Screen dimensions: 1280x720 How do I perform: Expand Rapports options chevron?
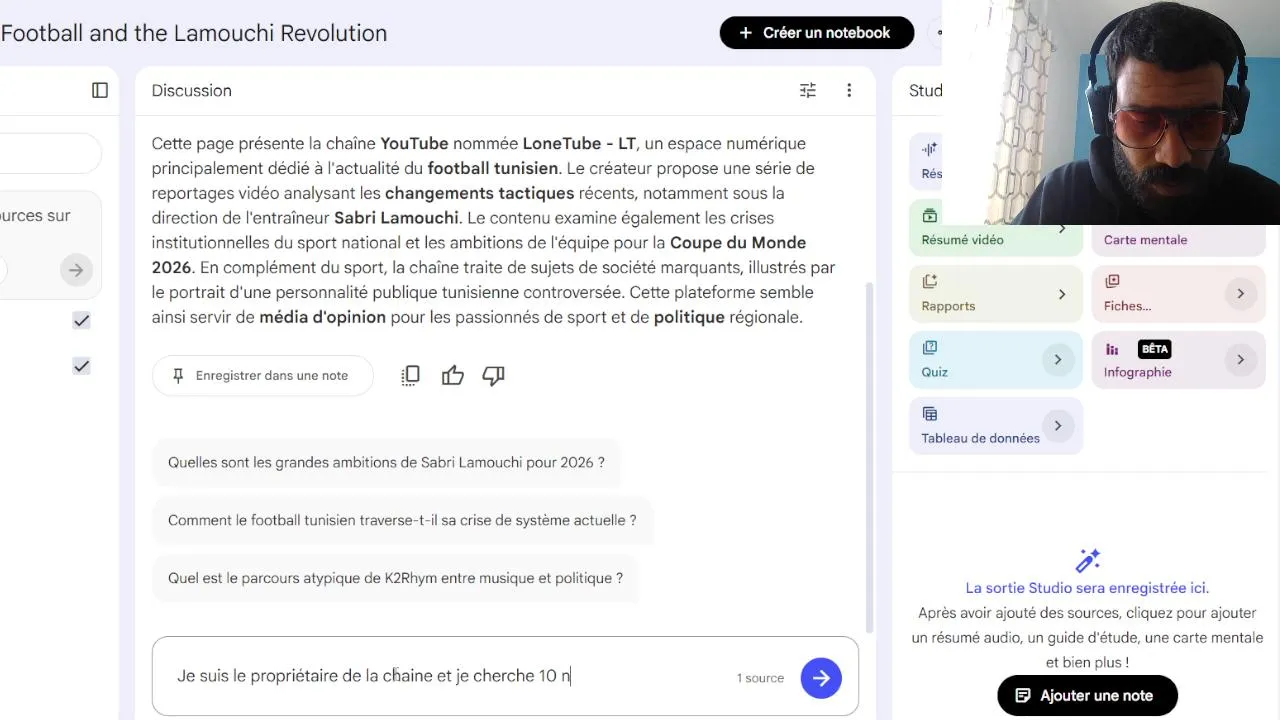[1061, 294]
